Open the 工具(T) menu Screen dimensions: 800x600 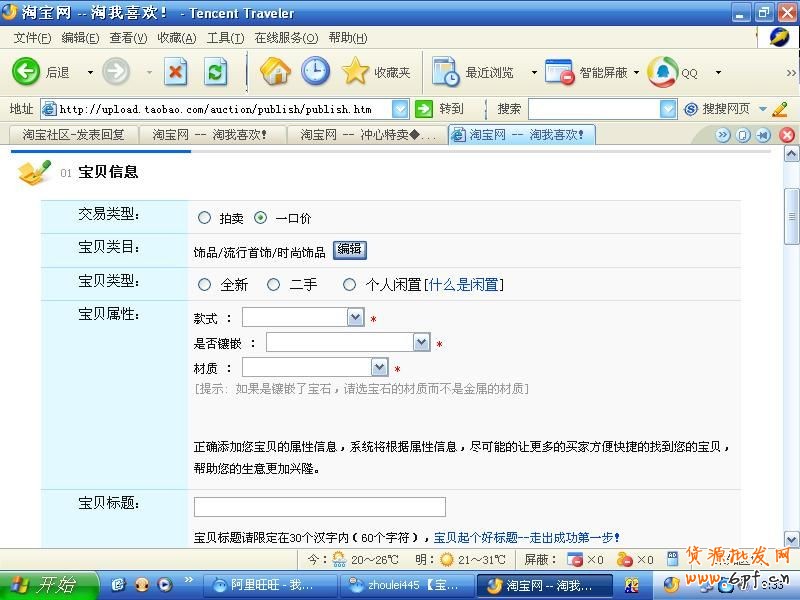coord(225,38)
